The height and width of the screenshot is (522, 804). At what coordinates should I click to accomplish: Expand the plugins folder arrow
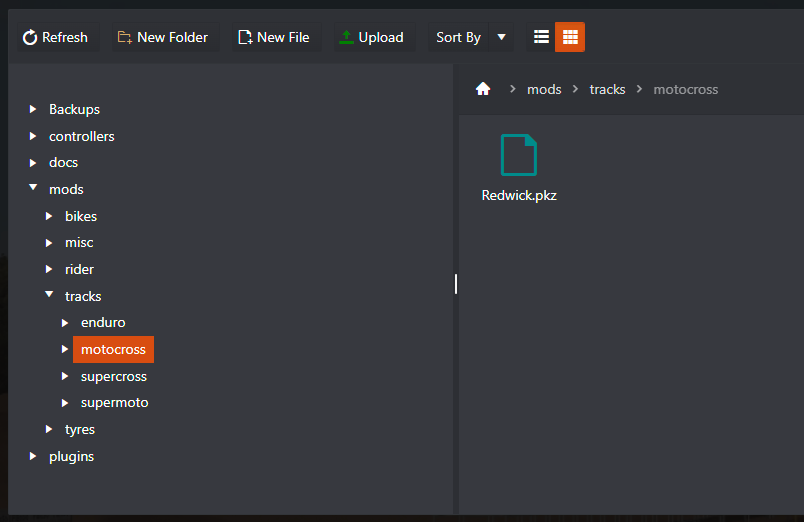[x=33, y=456]
